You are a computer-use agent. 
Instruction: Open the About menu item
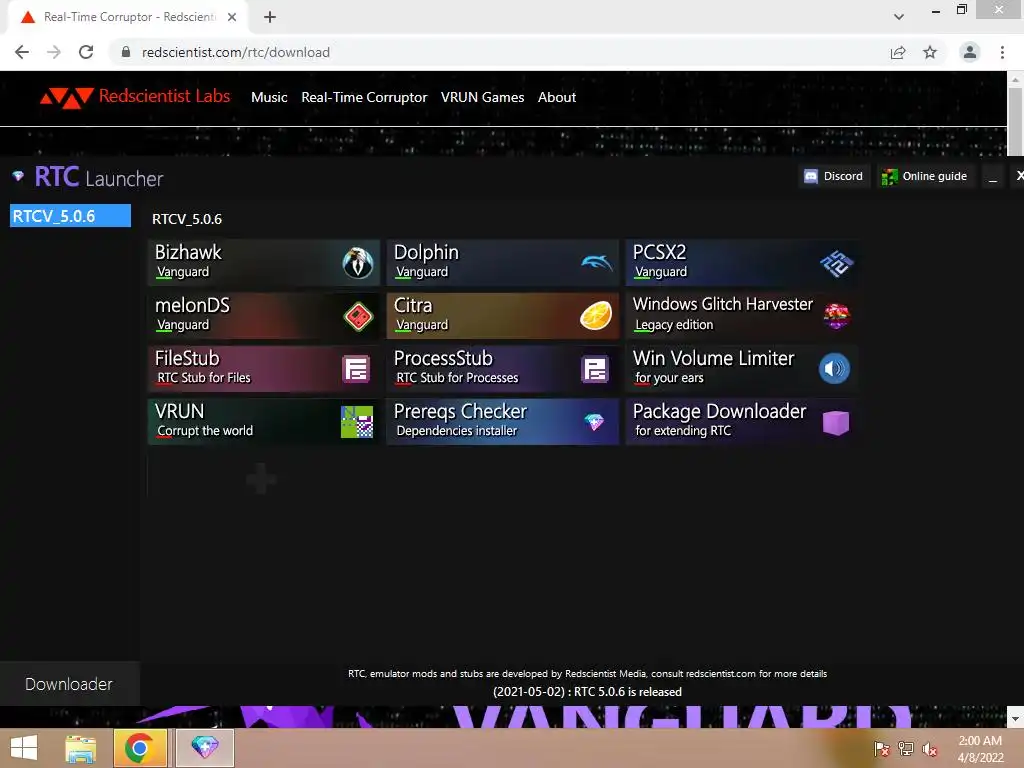coord(556,97)
